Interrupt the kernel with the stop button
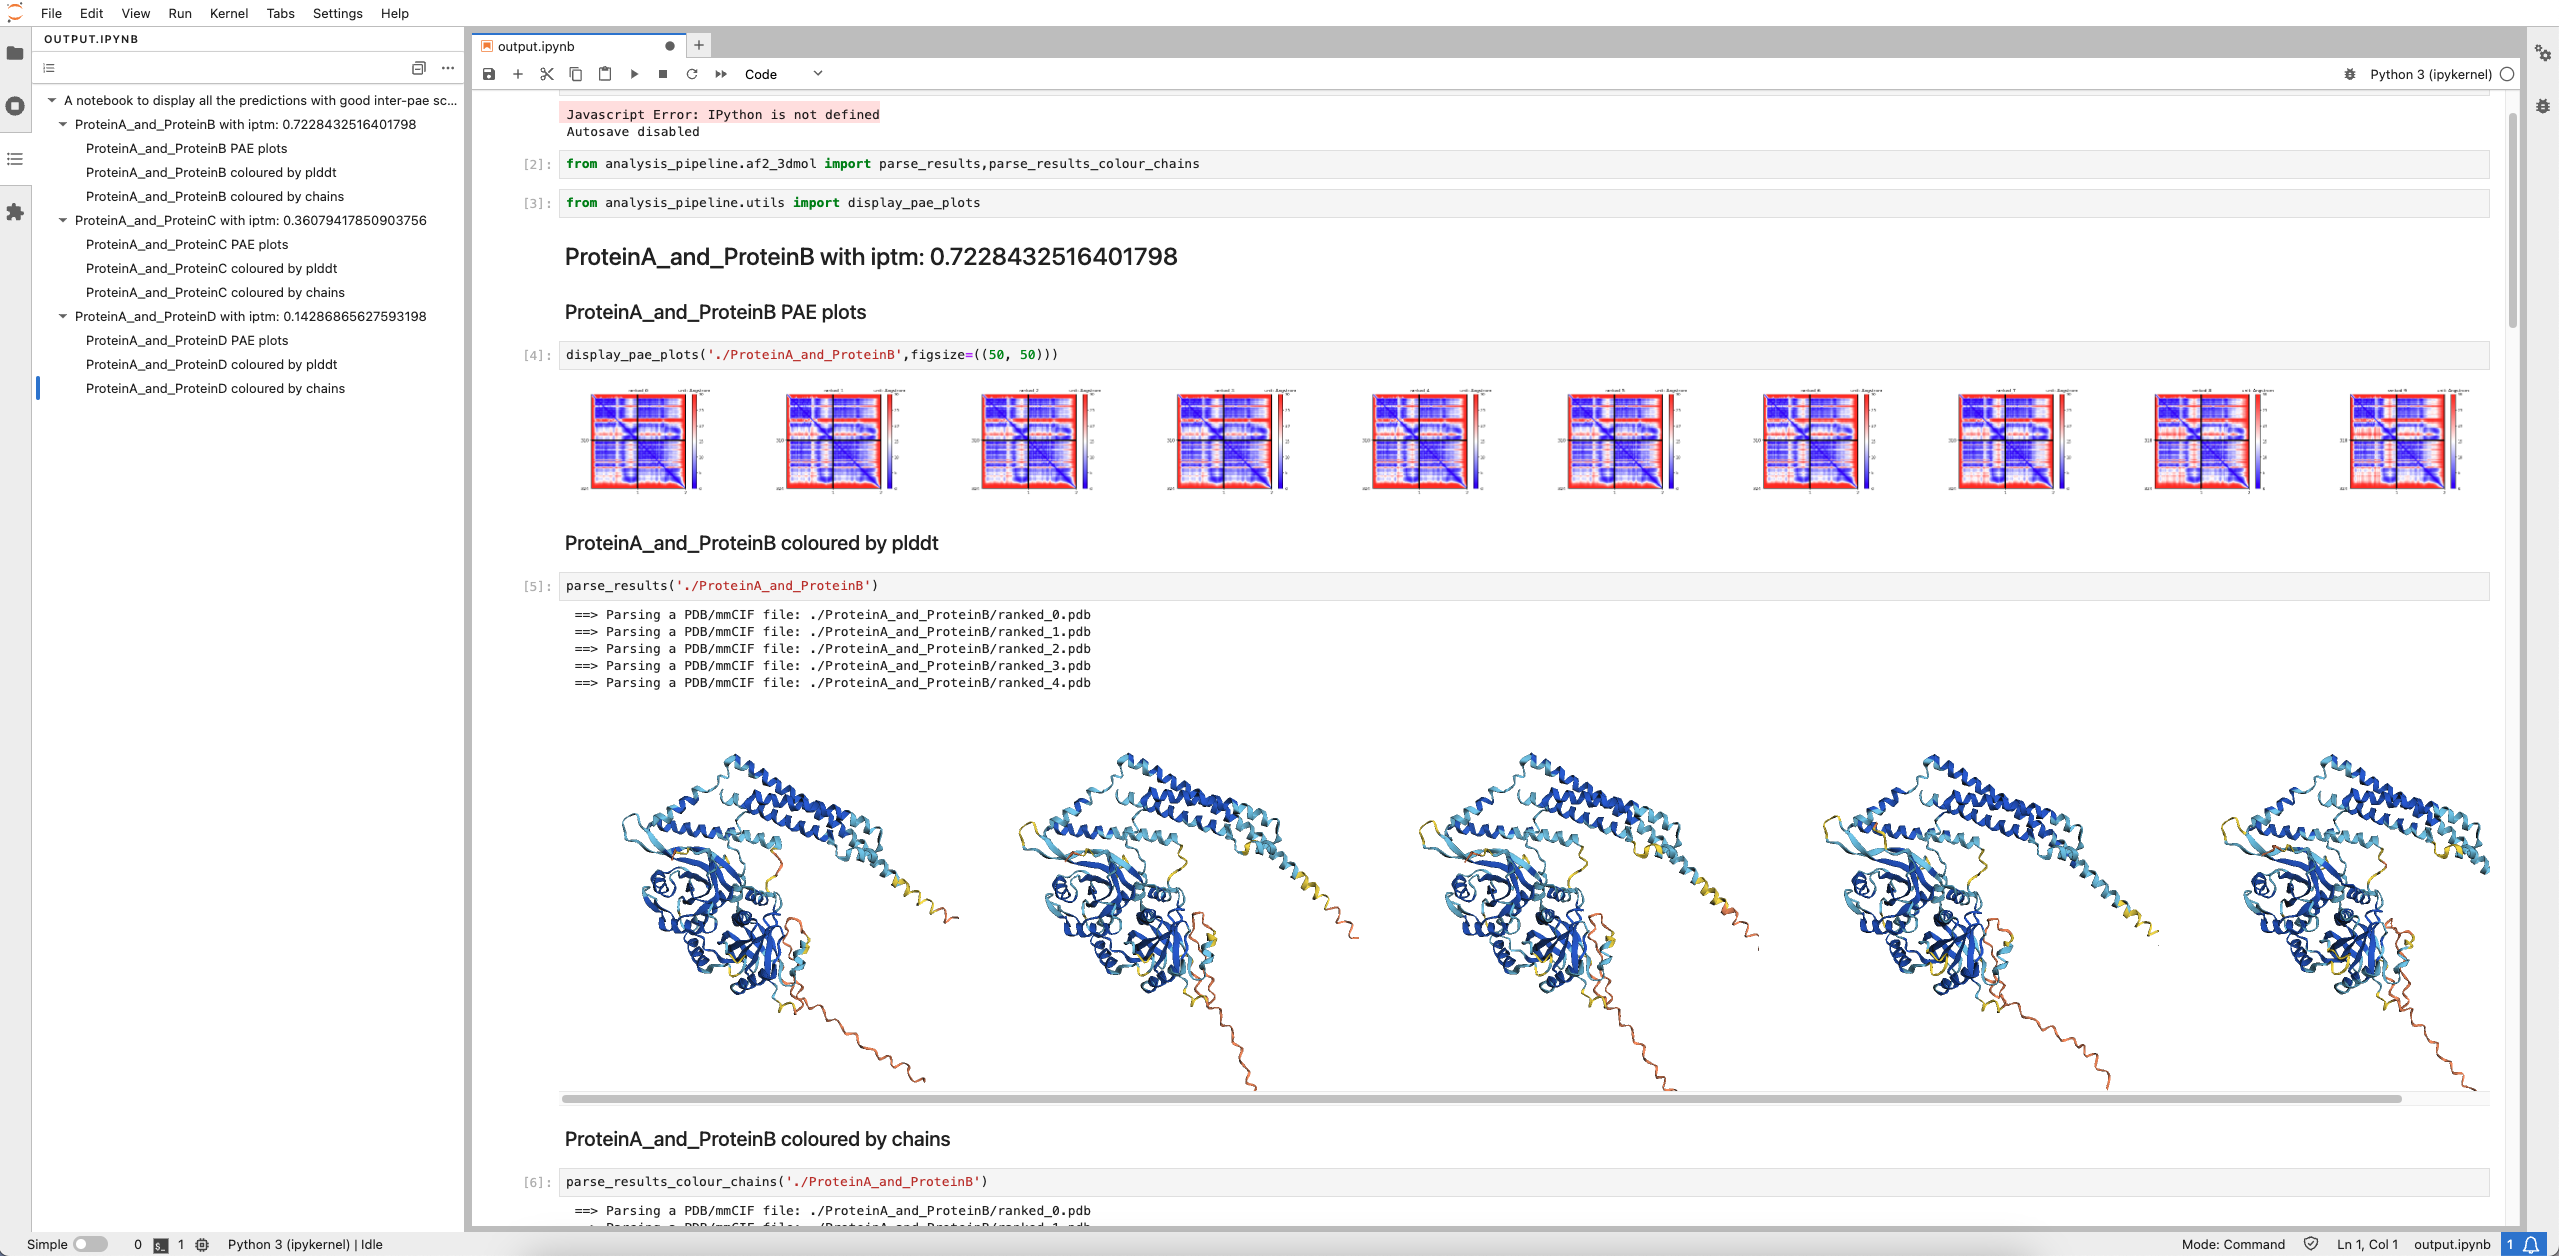Screen dimensions: 2559x1256 [x=663, y=74]
